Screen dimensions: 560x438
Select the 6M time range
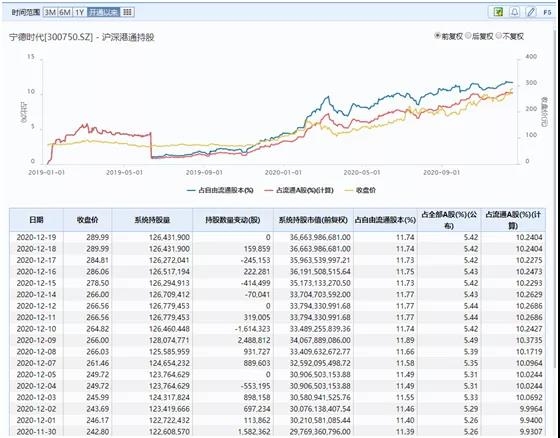65,12
